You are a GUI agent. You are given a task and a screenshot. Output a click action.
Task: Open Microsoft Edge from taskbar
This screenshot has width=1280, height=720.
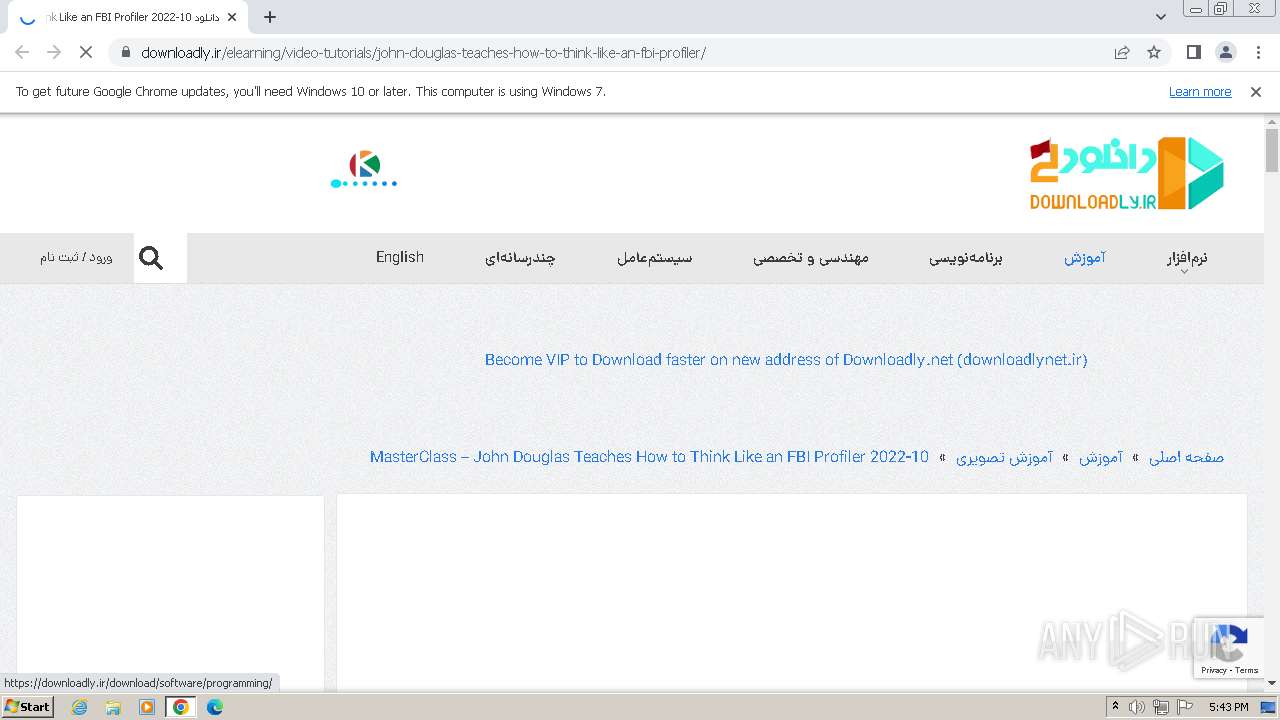point(215,707)
